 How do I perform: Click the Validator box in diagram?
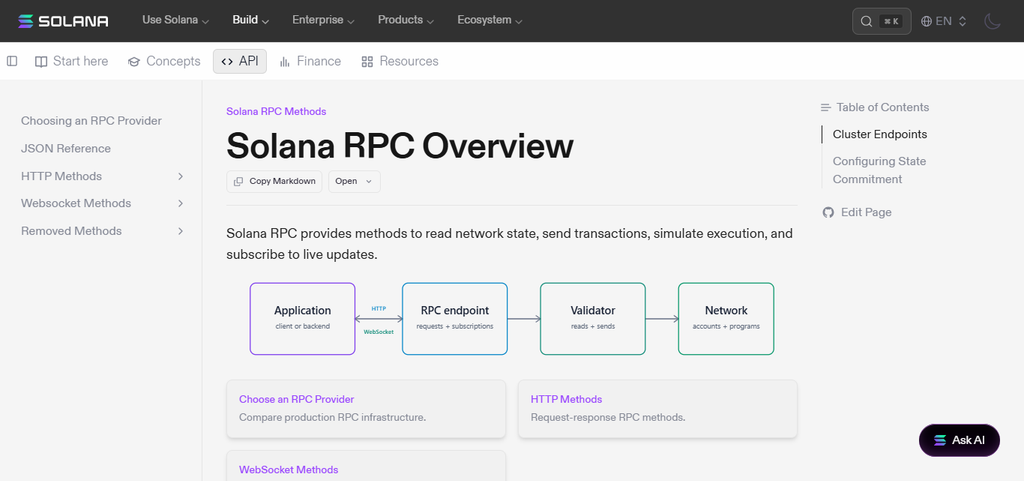click(x=593, y=318)
